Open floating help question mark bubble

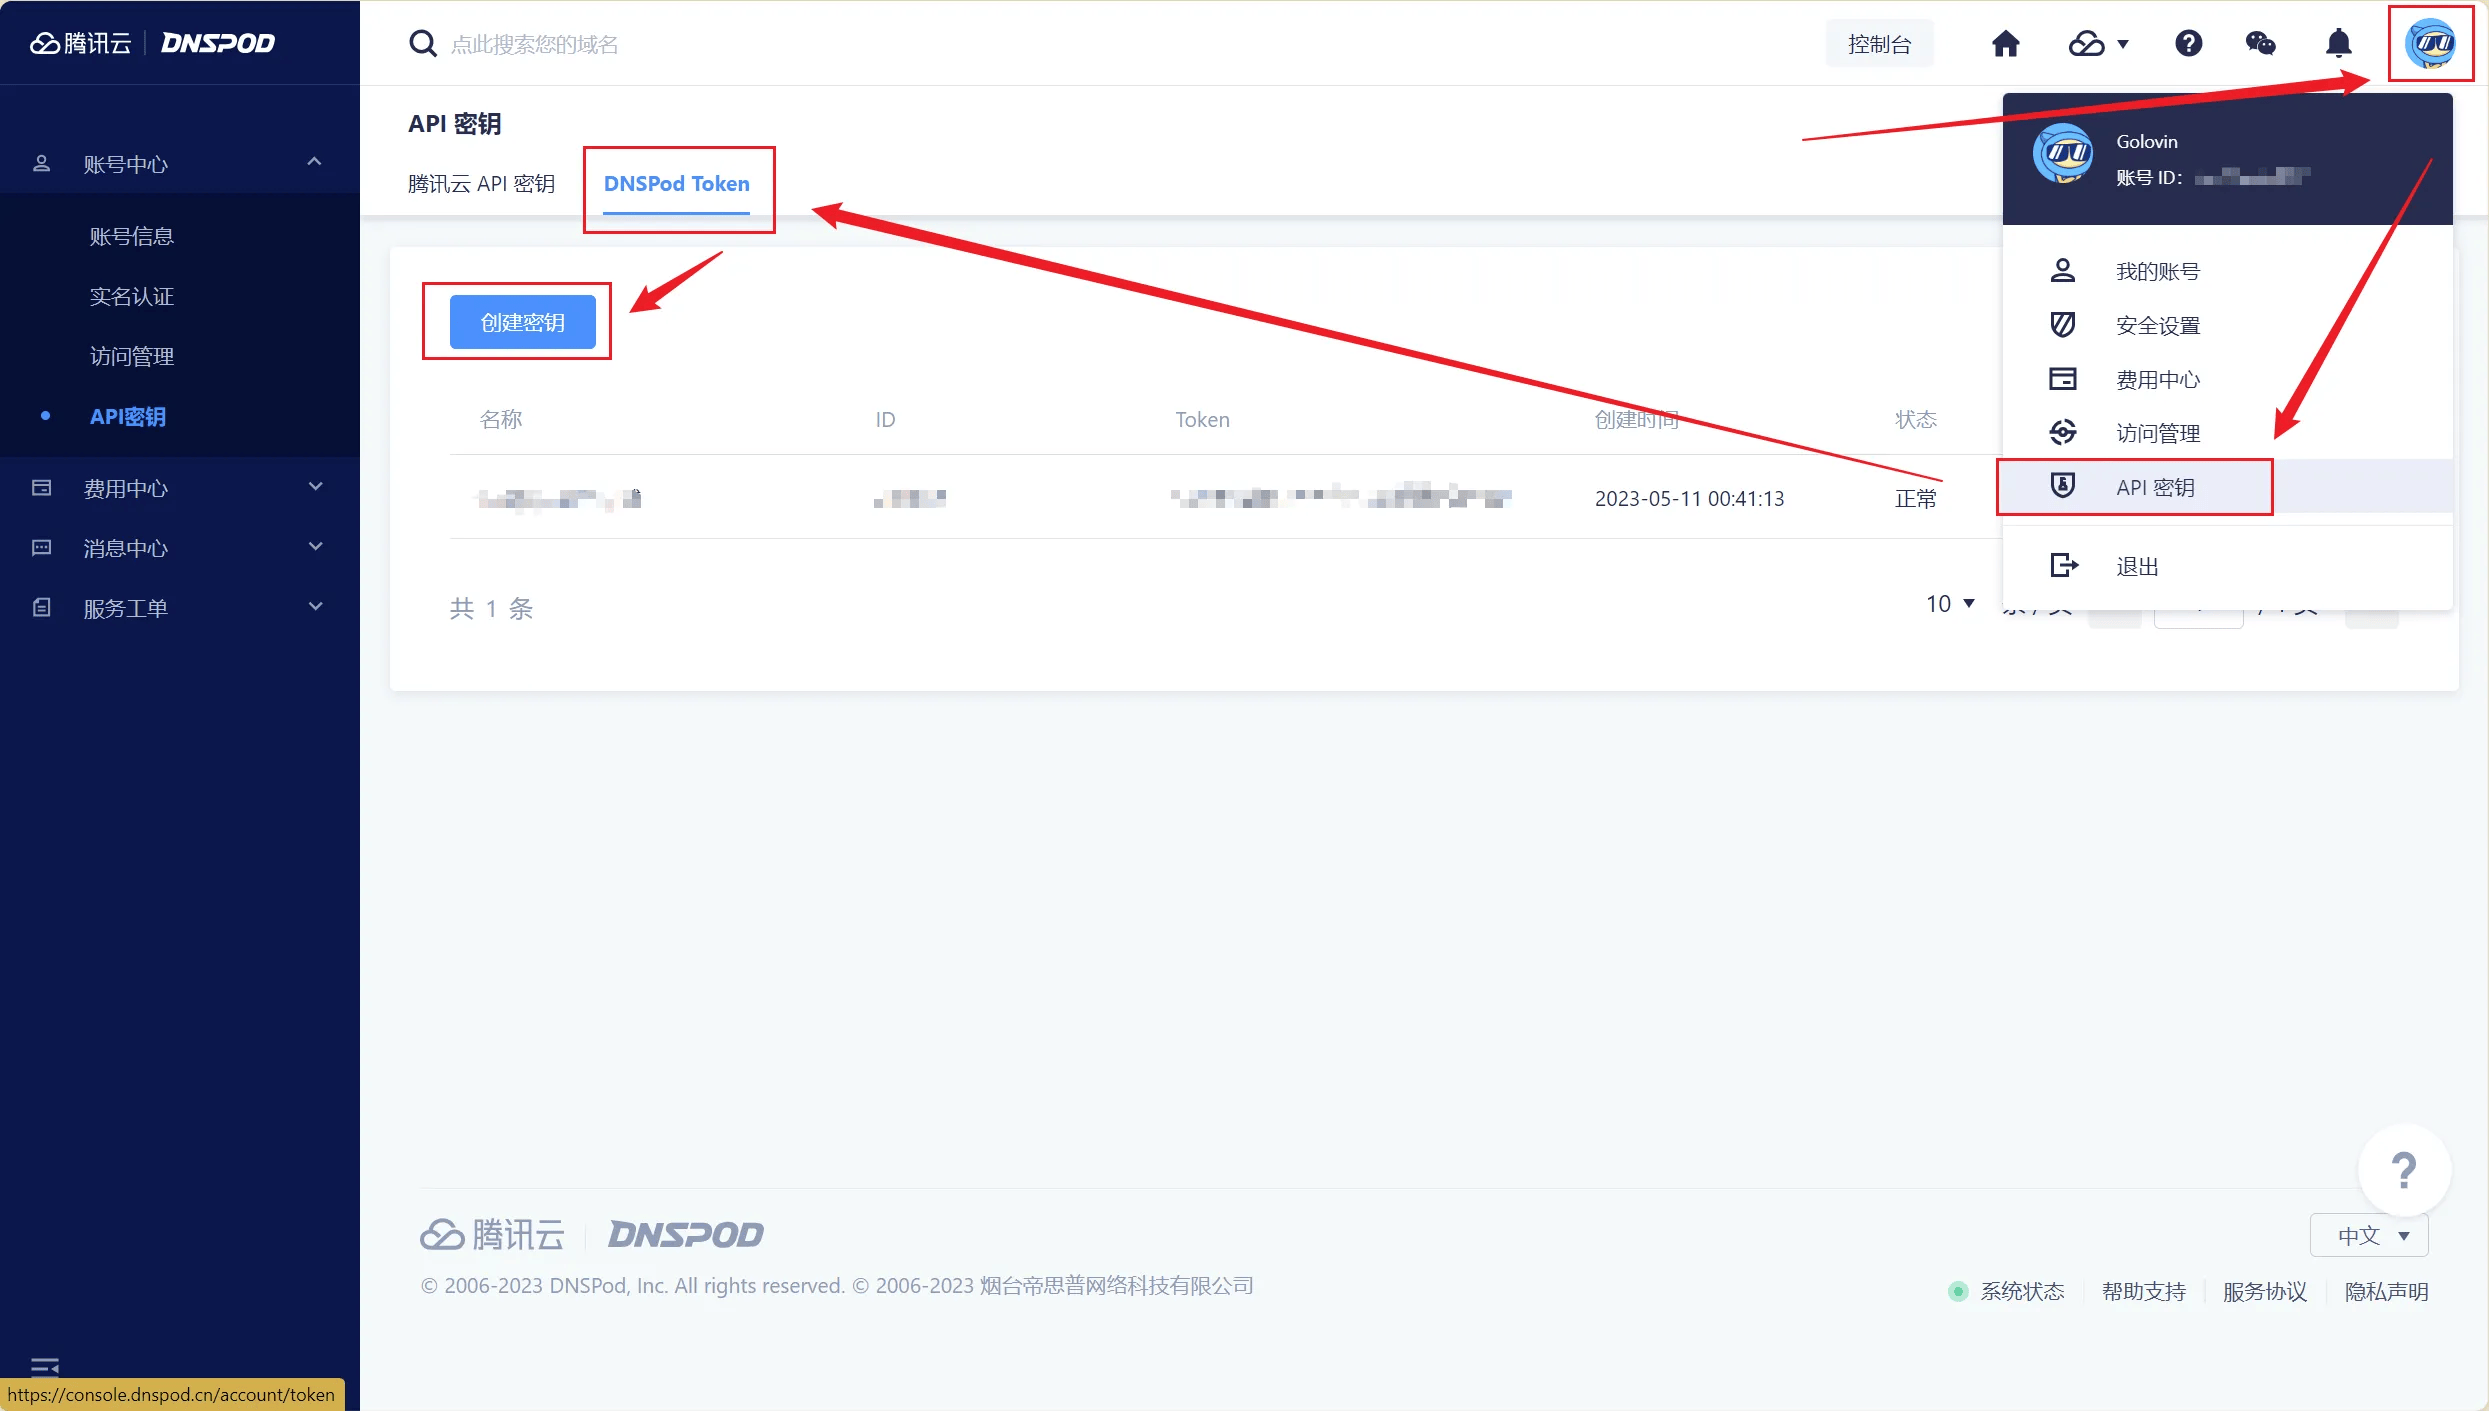pyautogui.click(x=2404, y=1170)
